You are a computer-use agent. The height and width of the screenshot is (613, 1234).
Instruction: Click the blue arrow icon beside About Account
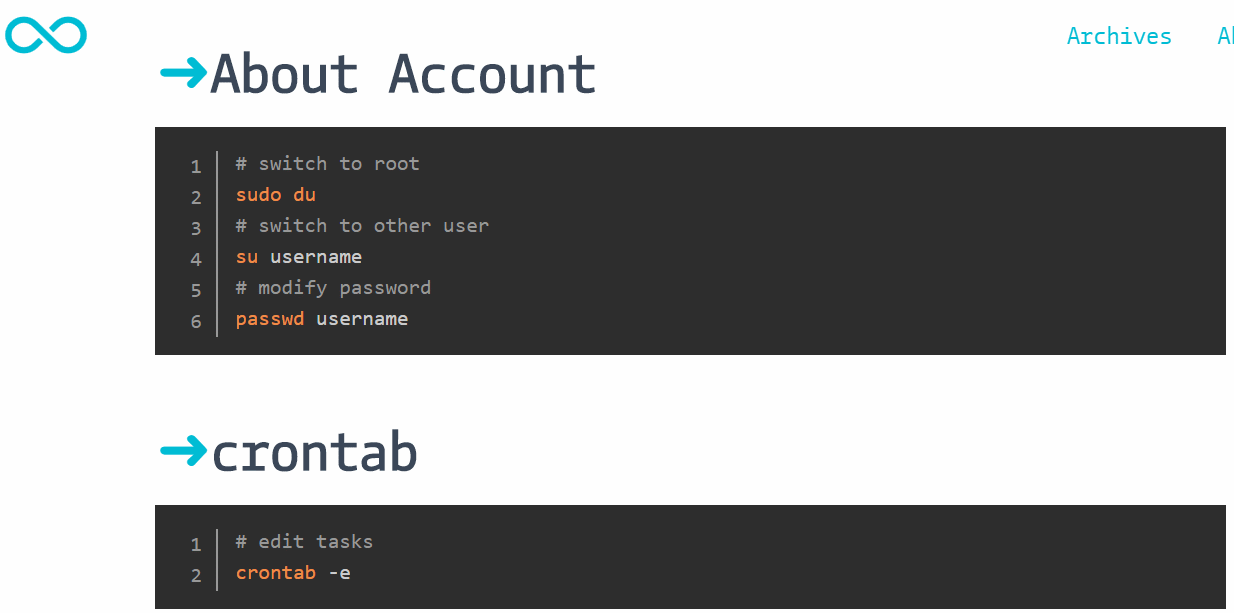(181, 73)
